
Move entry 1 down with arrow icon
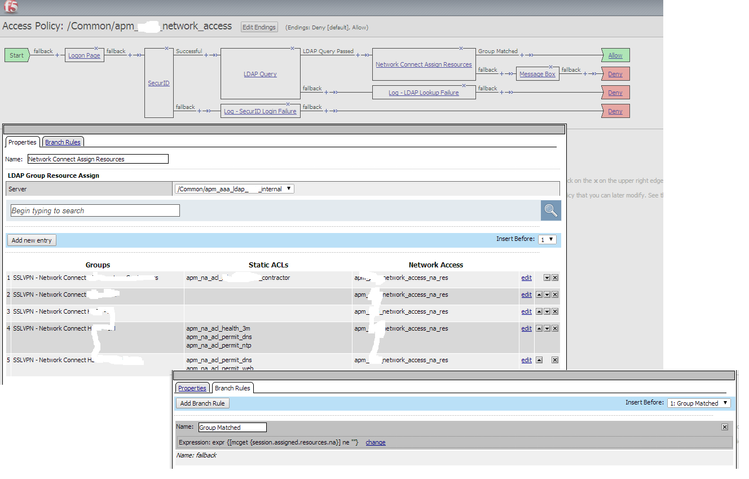pos(547,277)
